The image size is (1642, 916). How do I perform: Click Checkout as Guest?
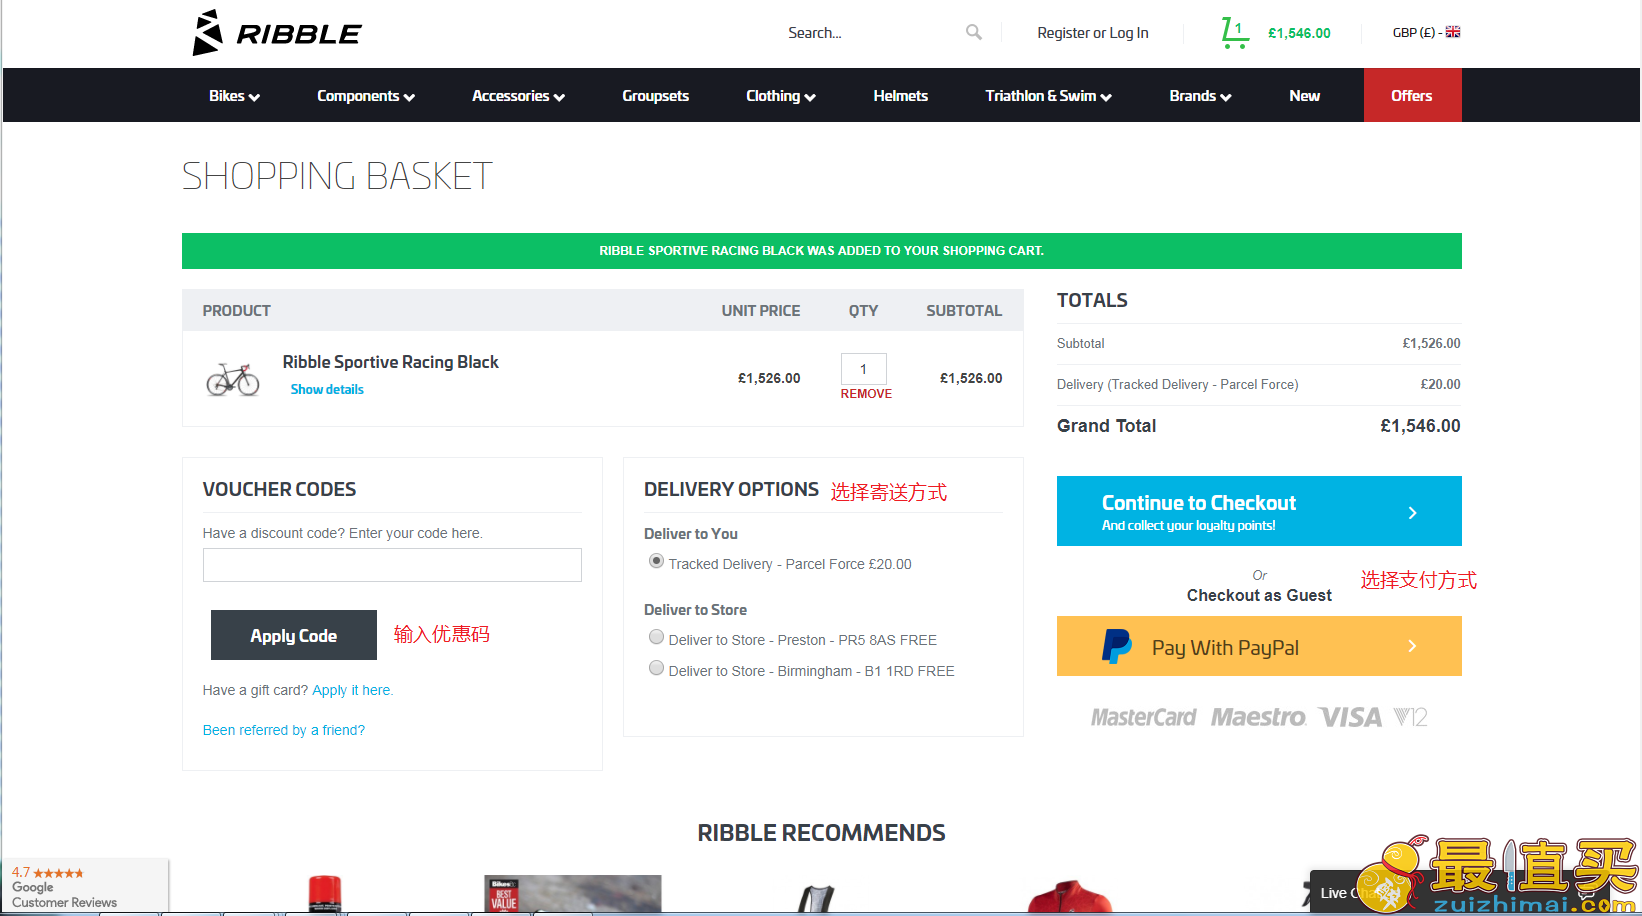[1259, 595]
